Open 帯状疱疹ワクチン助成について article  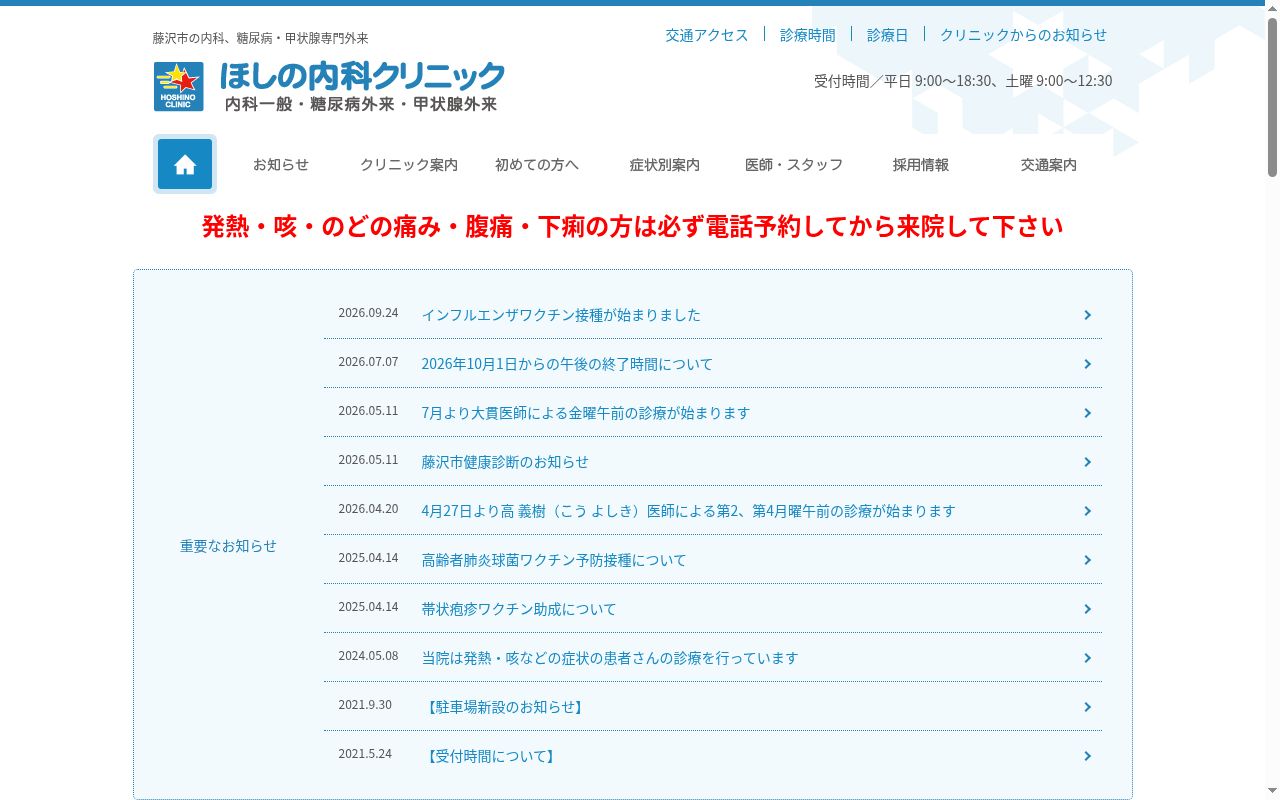(x=519, y=609)
